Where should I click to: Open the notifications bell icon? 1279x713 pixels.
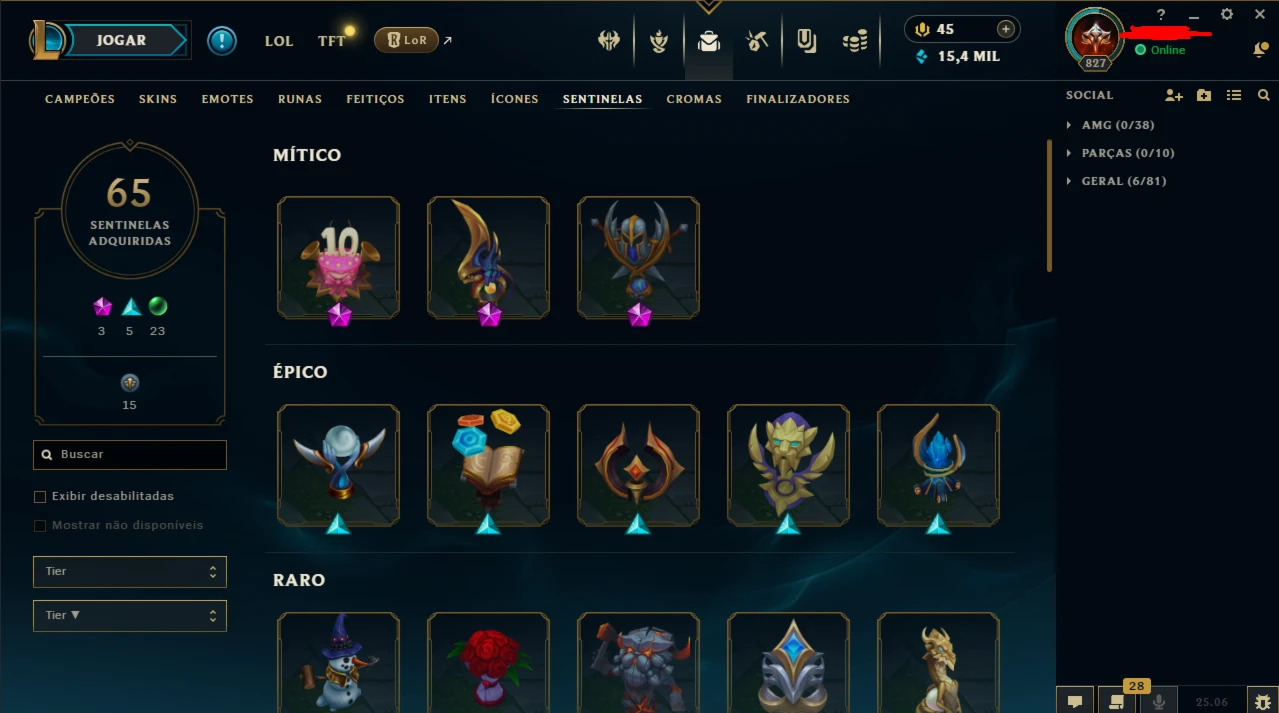pyautogui.click(x=1261, y=50)
